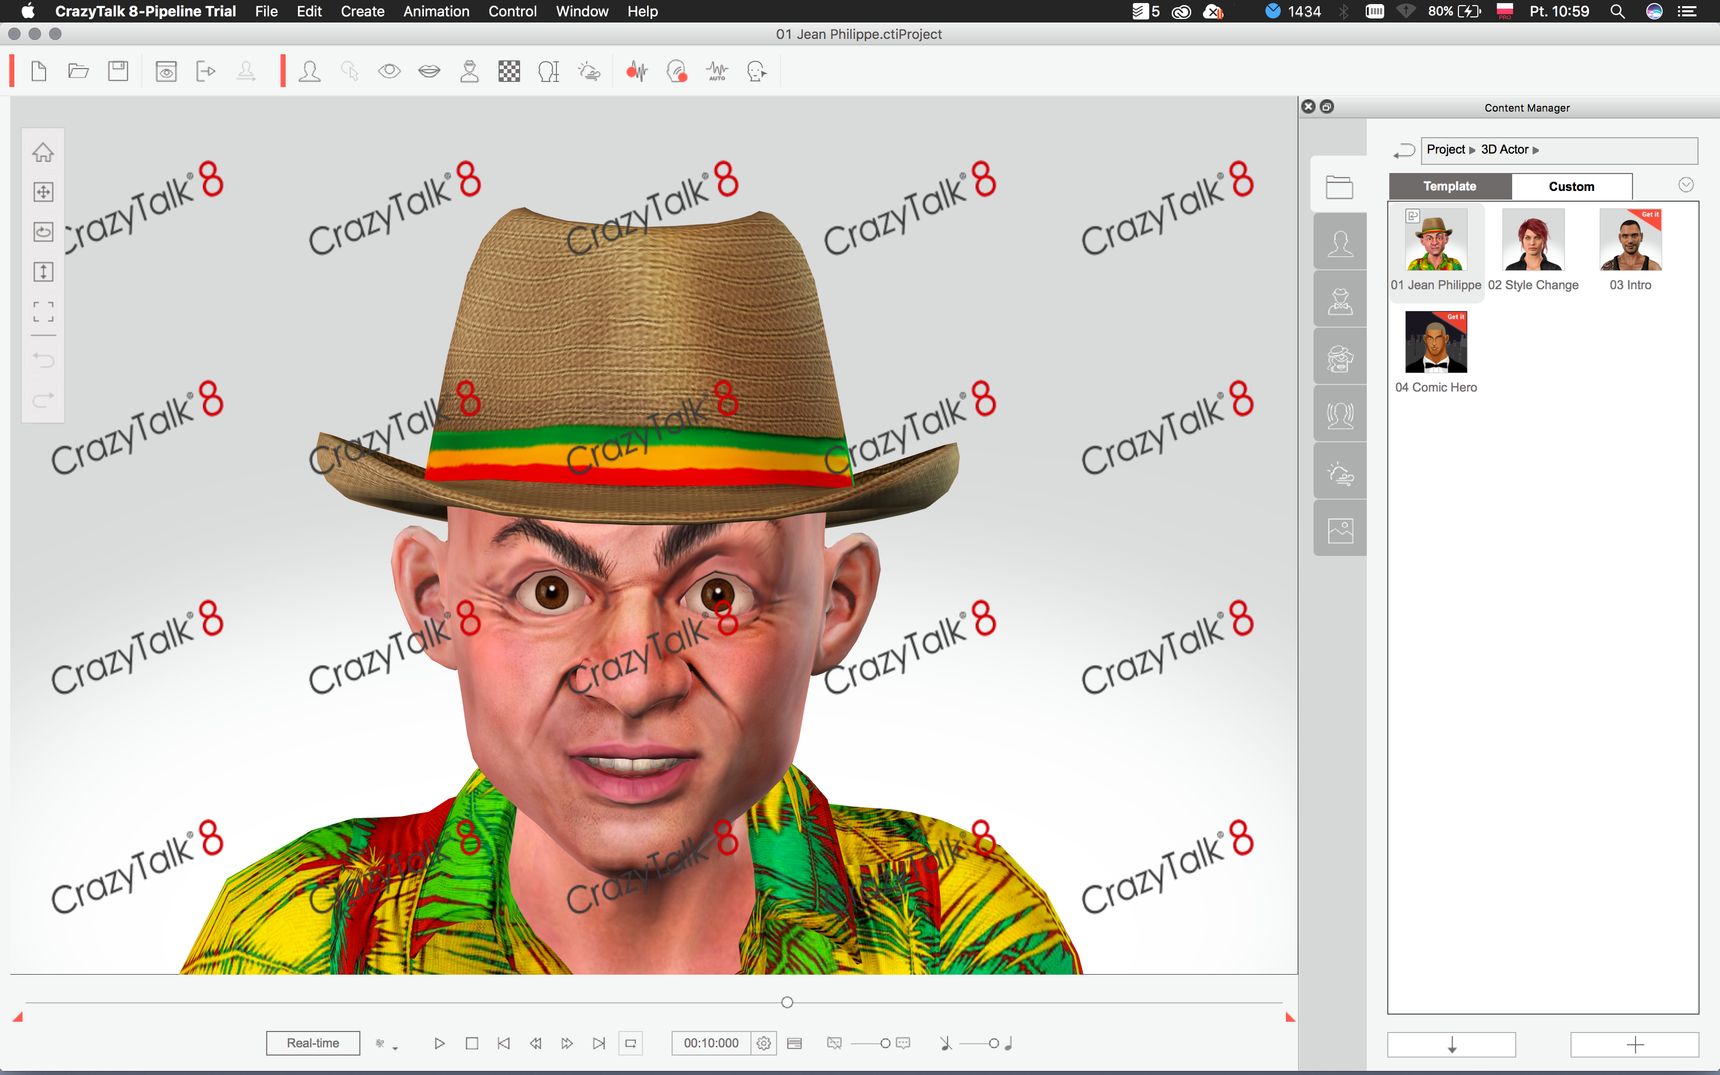Open a project with the folder icon
This screenshot has width=1720, height=1075.
click(78, 71)
